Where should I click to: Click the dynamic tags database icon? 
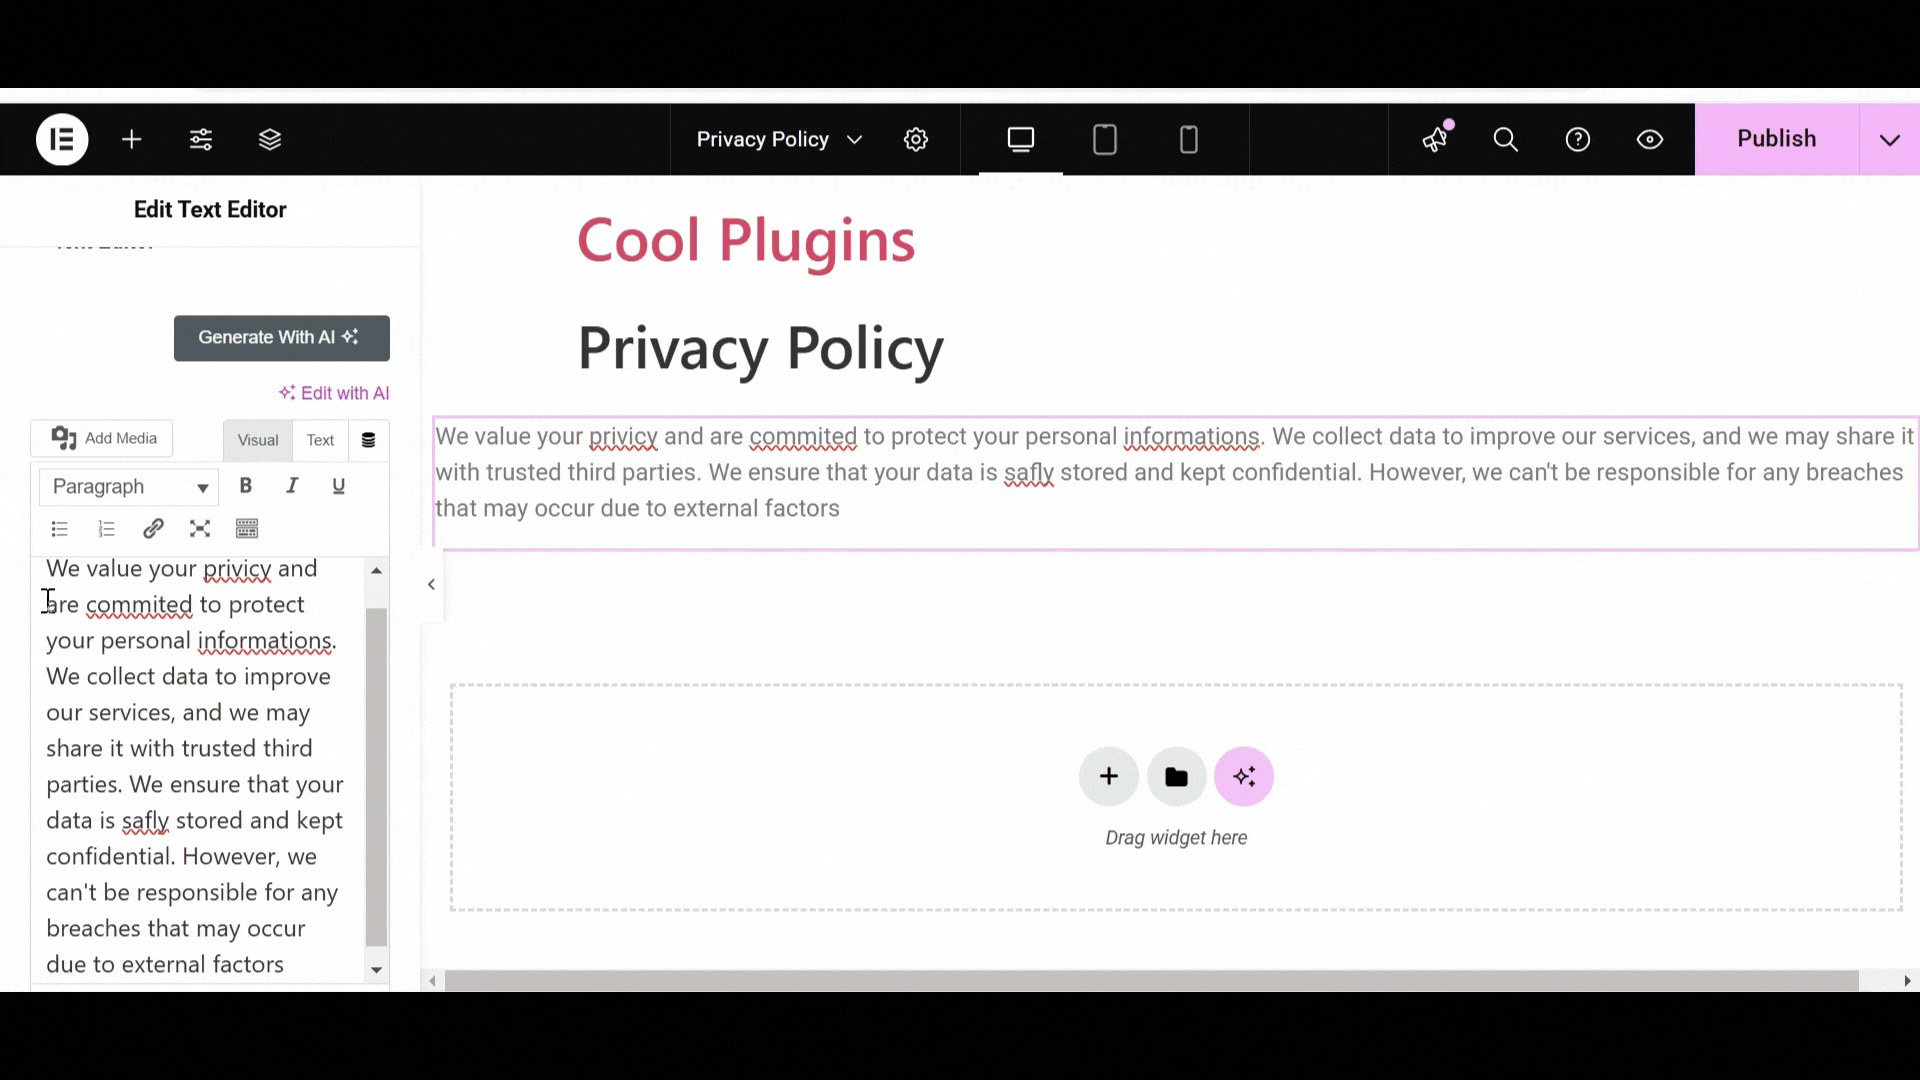[369, 440]
